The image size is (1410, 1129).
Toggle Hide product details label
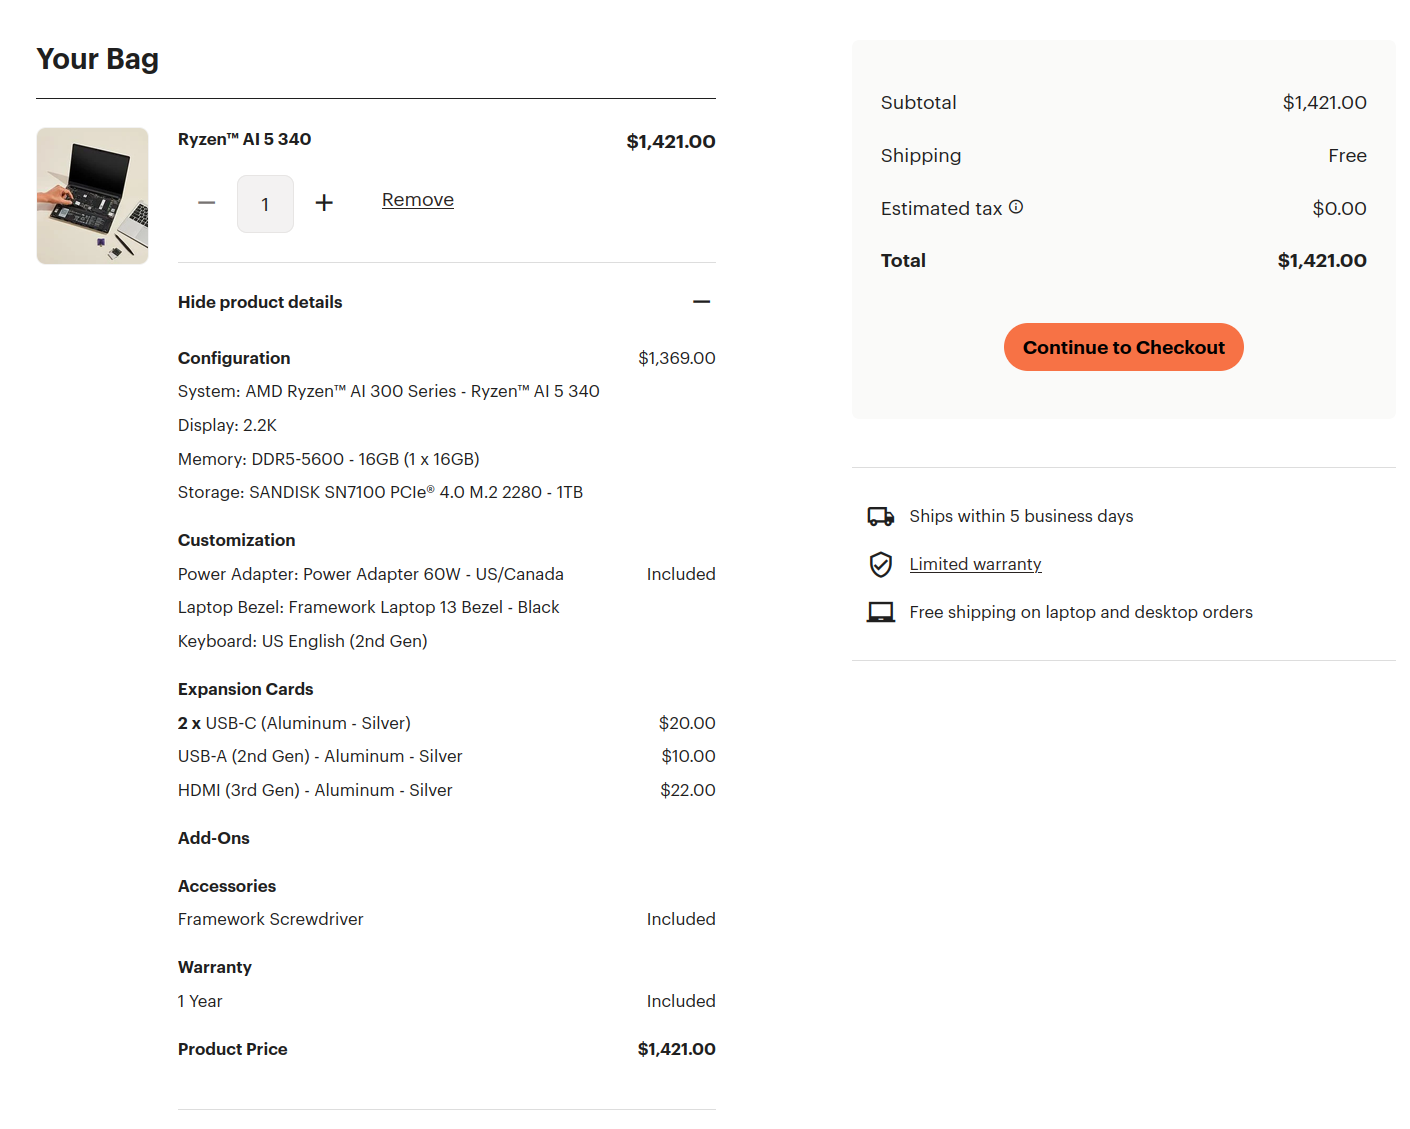click(260, 302)
